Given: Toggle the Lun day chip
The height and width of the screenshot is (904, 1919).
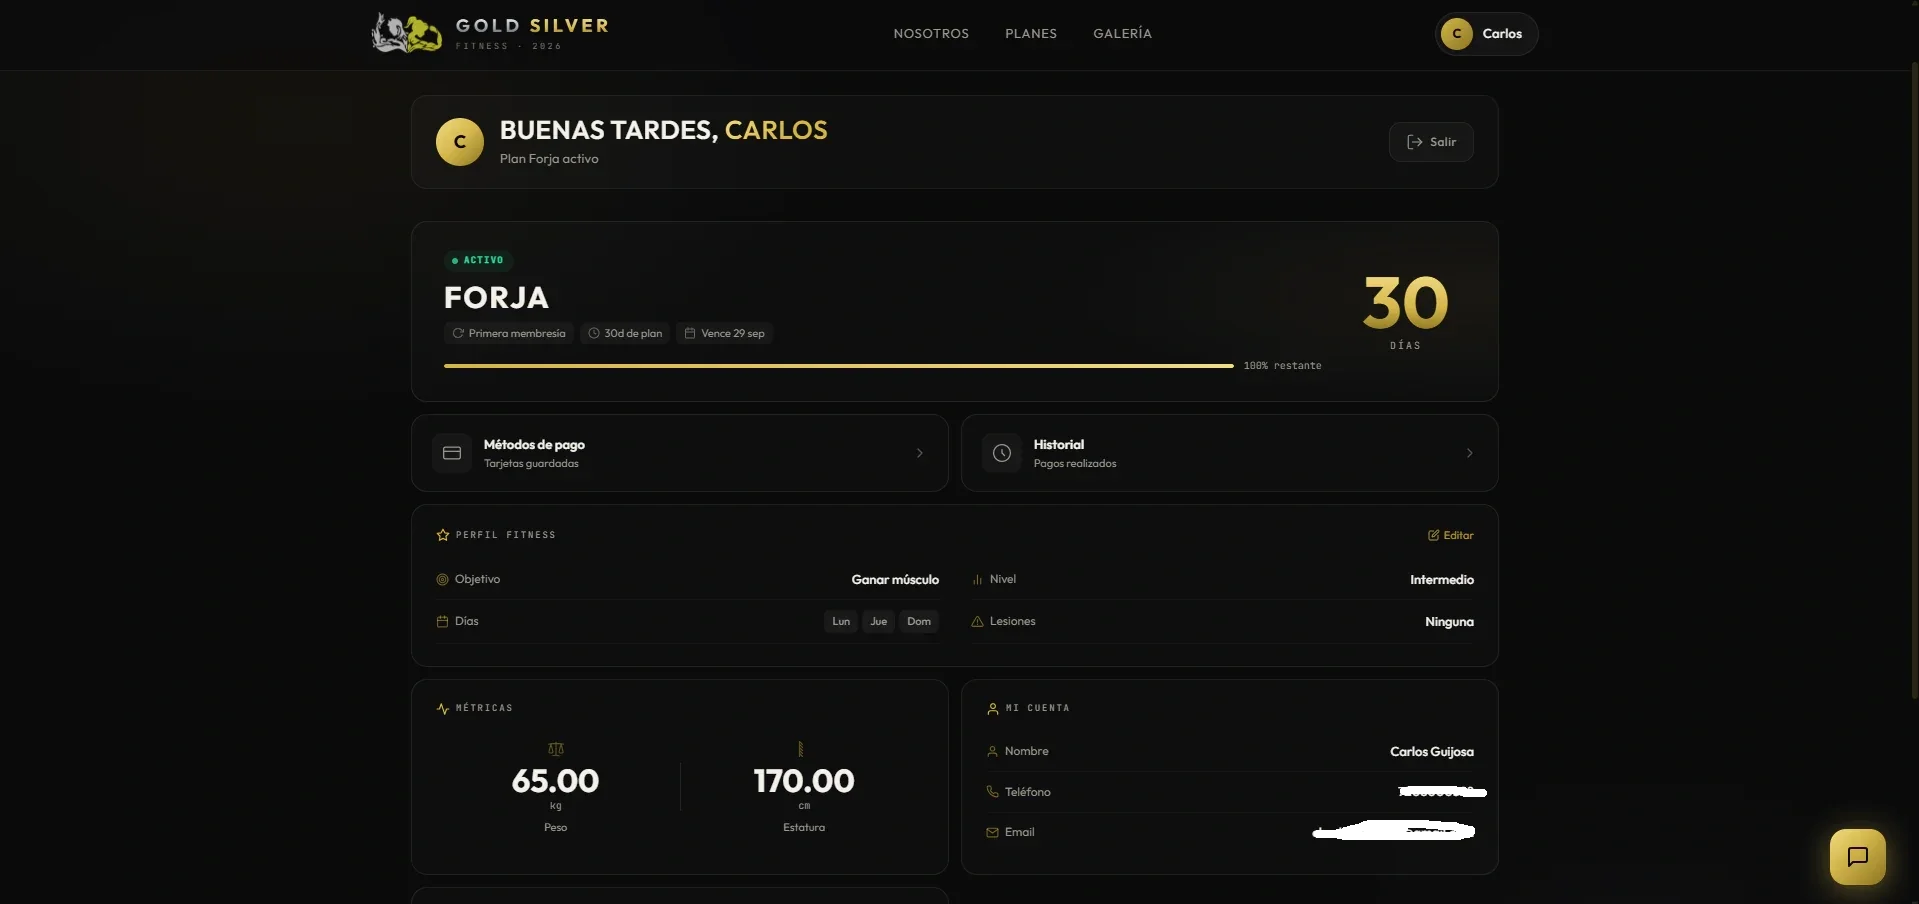Looking at the screenshot, I should (841, 622).
